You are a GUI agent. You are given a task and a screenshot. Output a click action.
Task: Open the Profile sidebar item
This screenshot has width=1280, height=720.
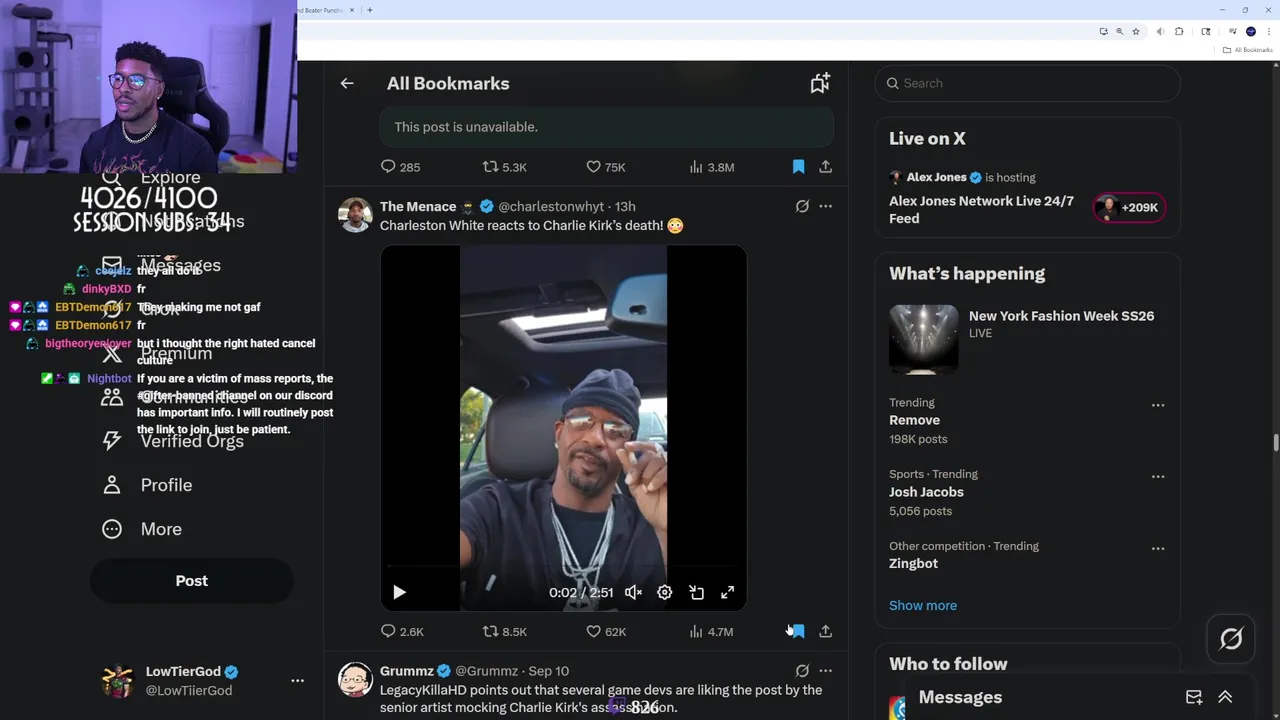pyautogui.click(x=147, y=485)
